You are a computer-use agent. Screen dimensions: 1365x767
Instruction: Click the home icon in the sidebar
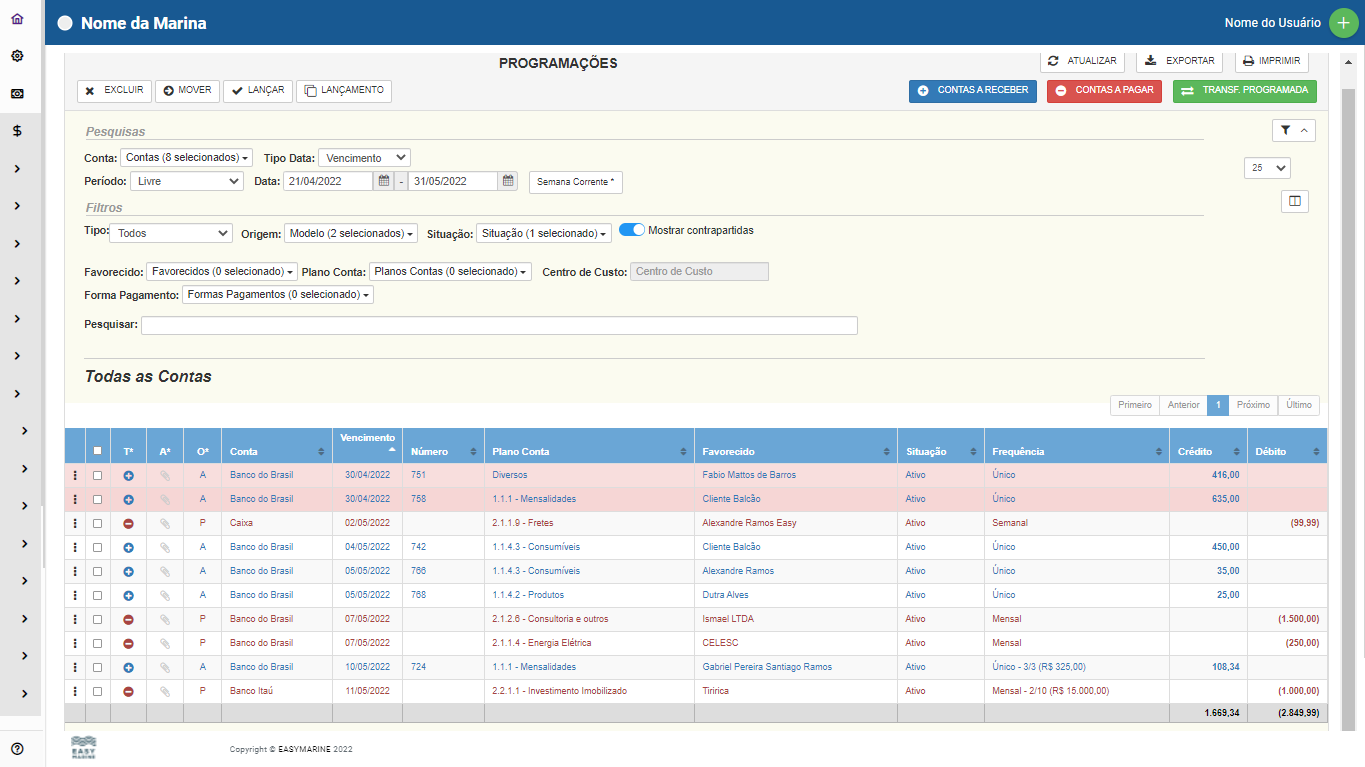coord(17,19)
